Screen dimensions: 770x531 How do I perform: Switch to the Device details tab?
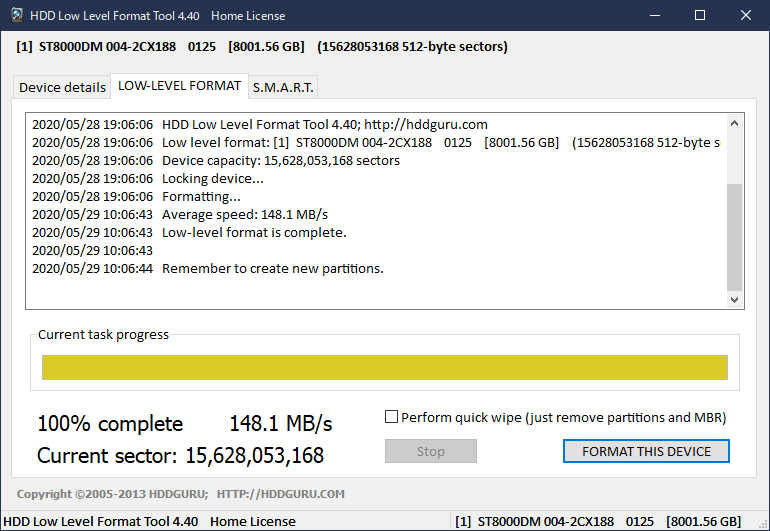pyautogui.click(x=62, y=87)
